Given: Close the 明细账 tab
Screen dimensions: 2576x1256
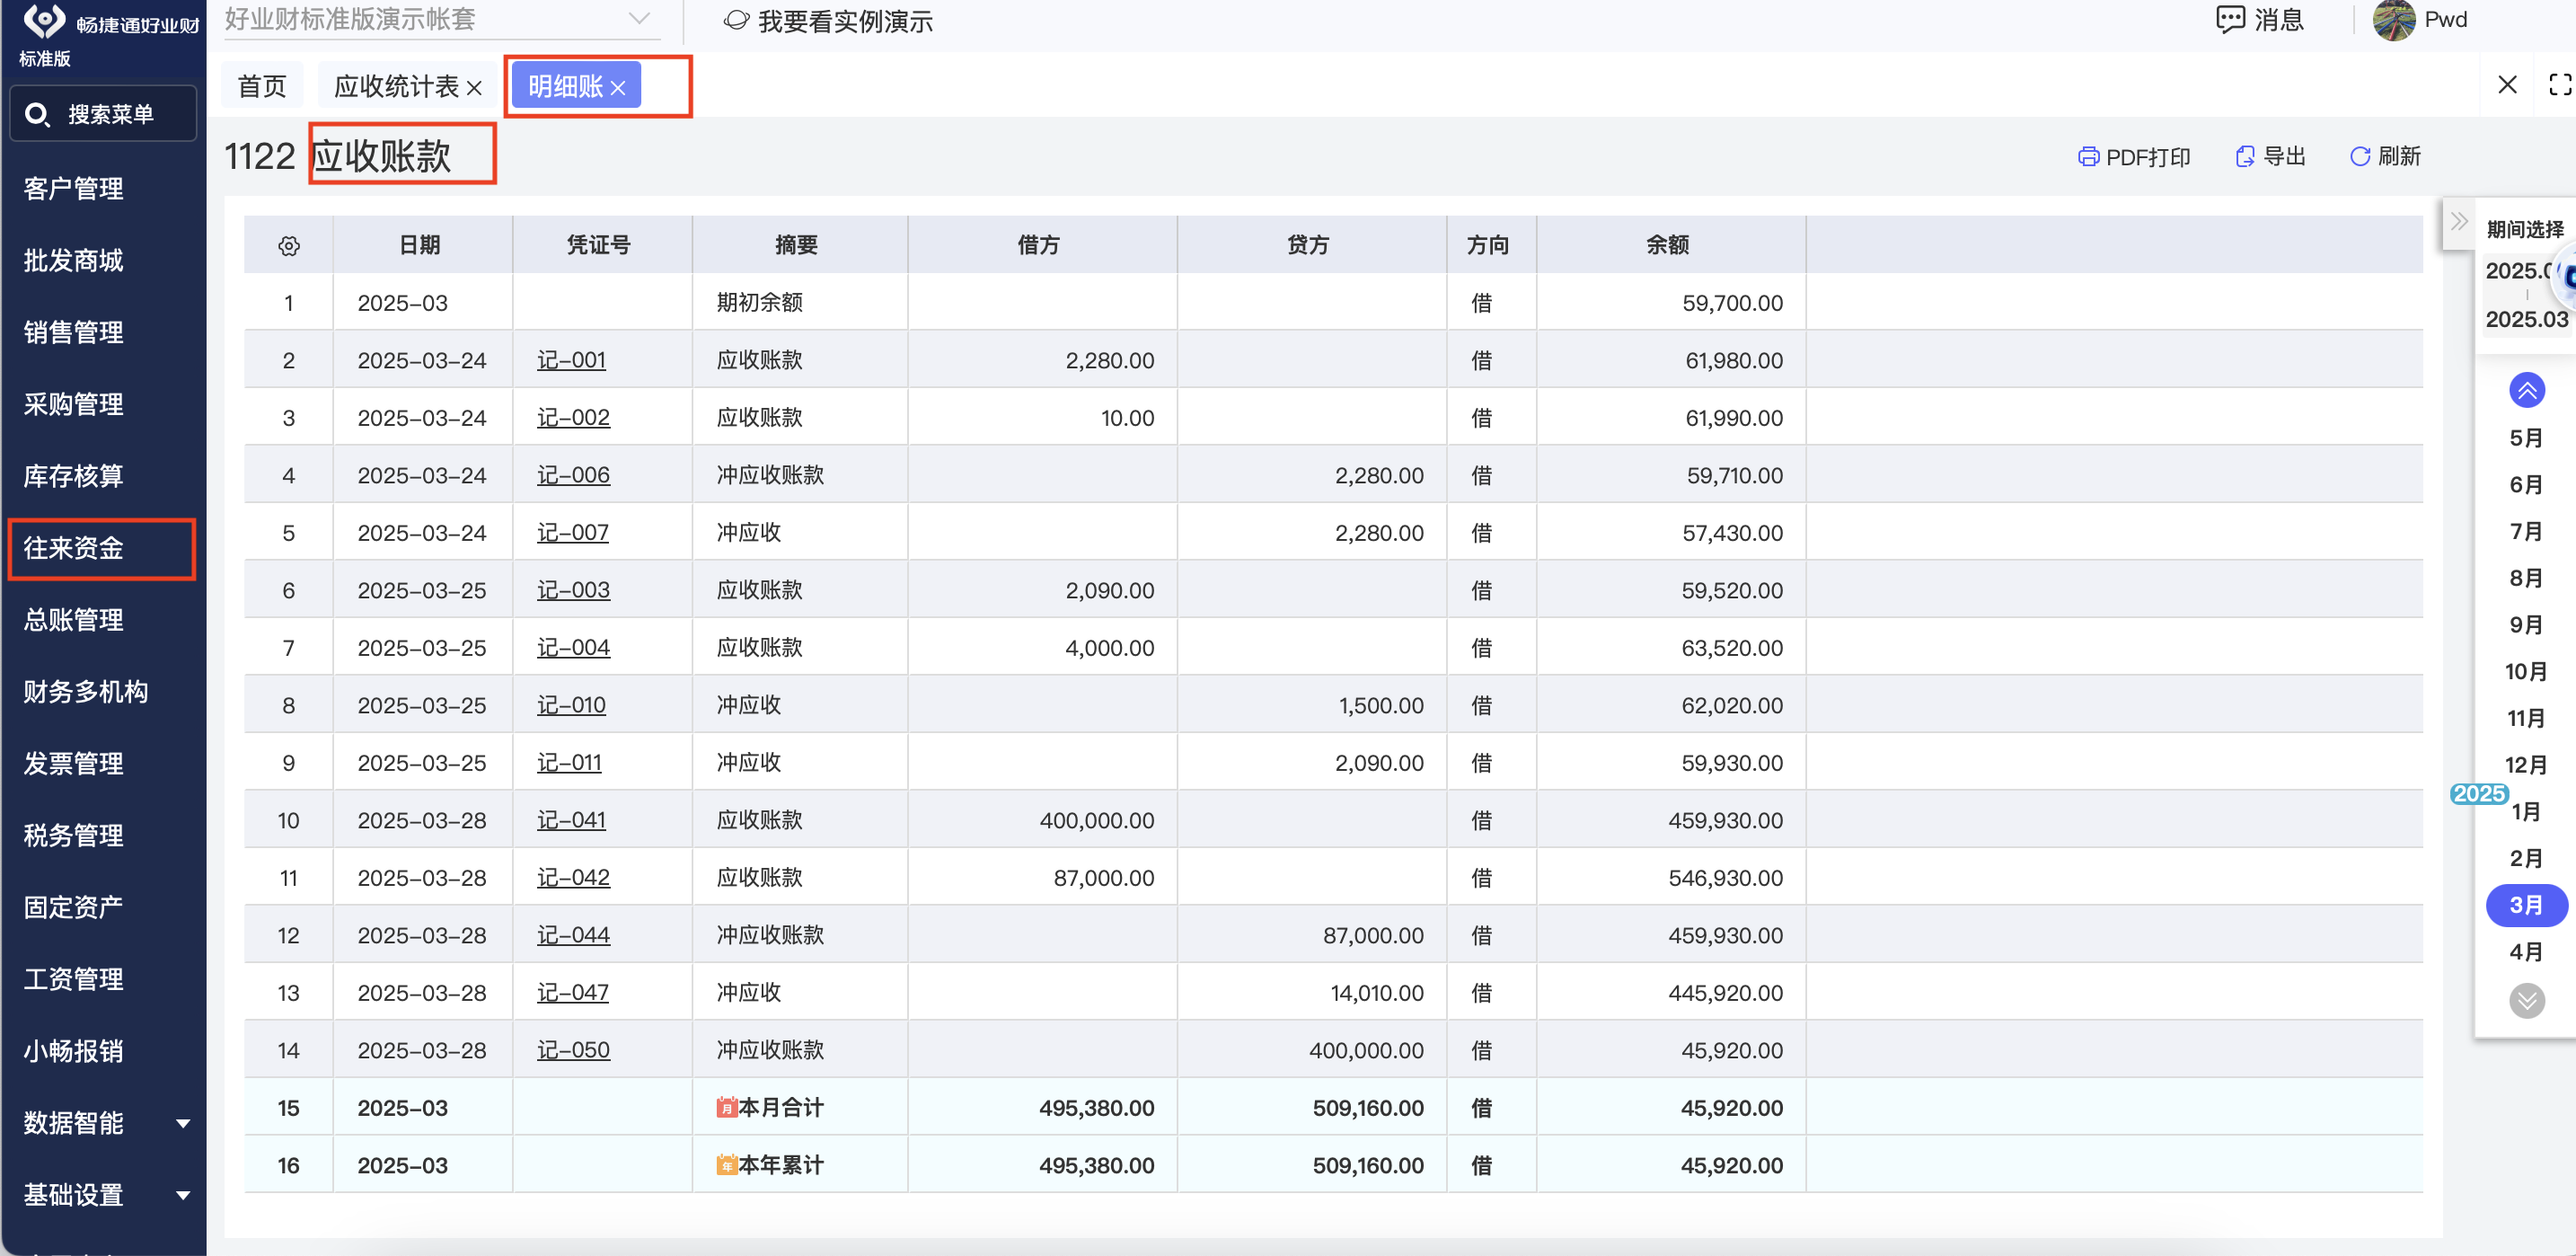Looking at the screenshot, I should tap(618, 88).
